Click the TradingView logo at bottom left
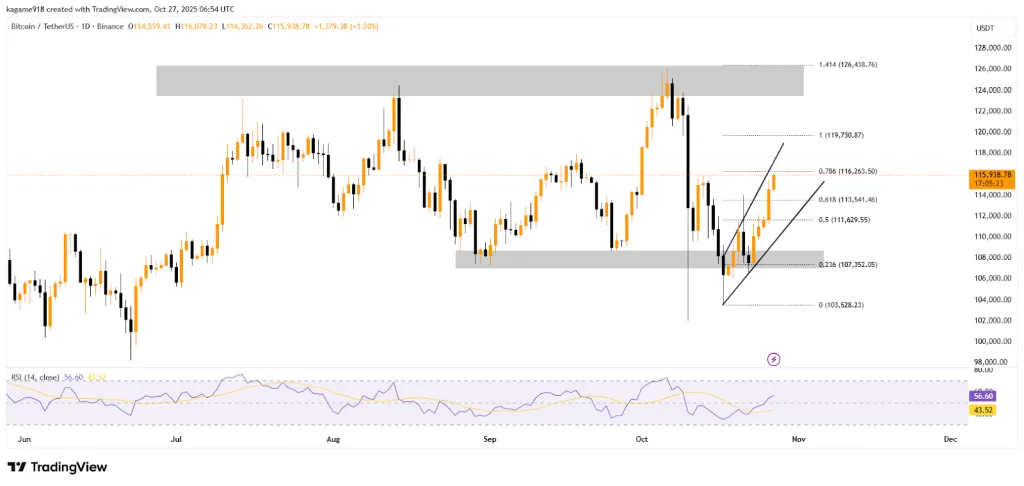Viewport: 1024px width, 486px height. pyautogui.click(x=60, y=467)
